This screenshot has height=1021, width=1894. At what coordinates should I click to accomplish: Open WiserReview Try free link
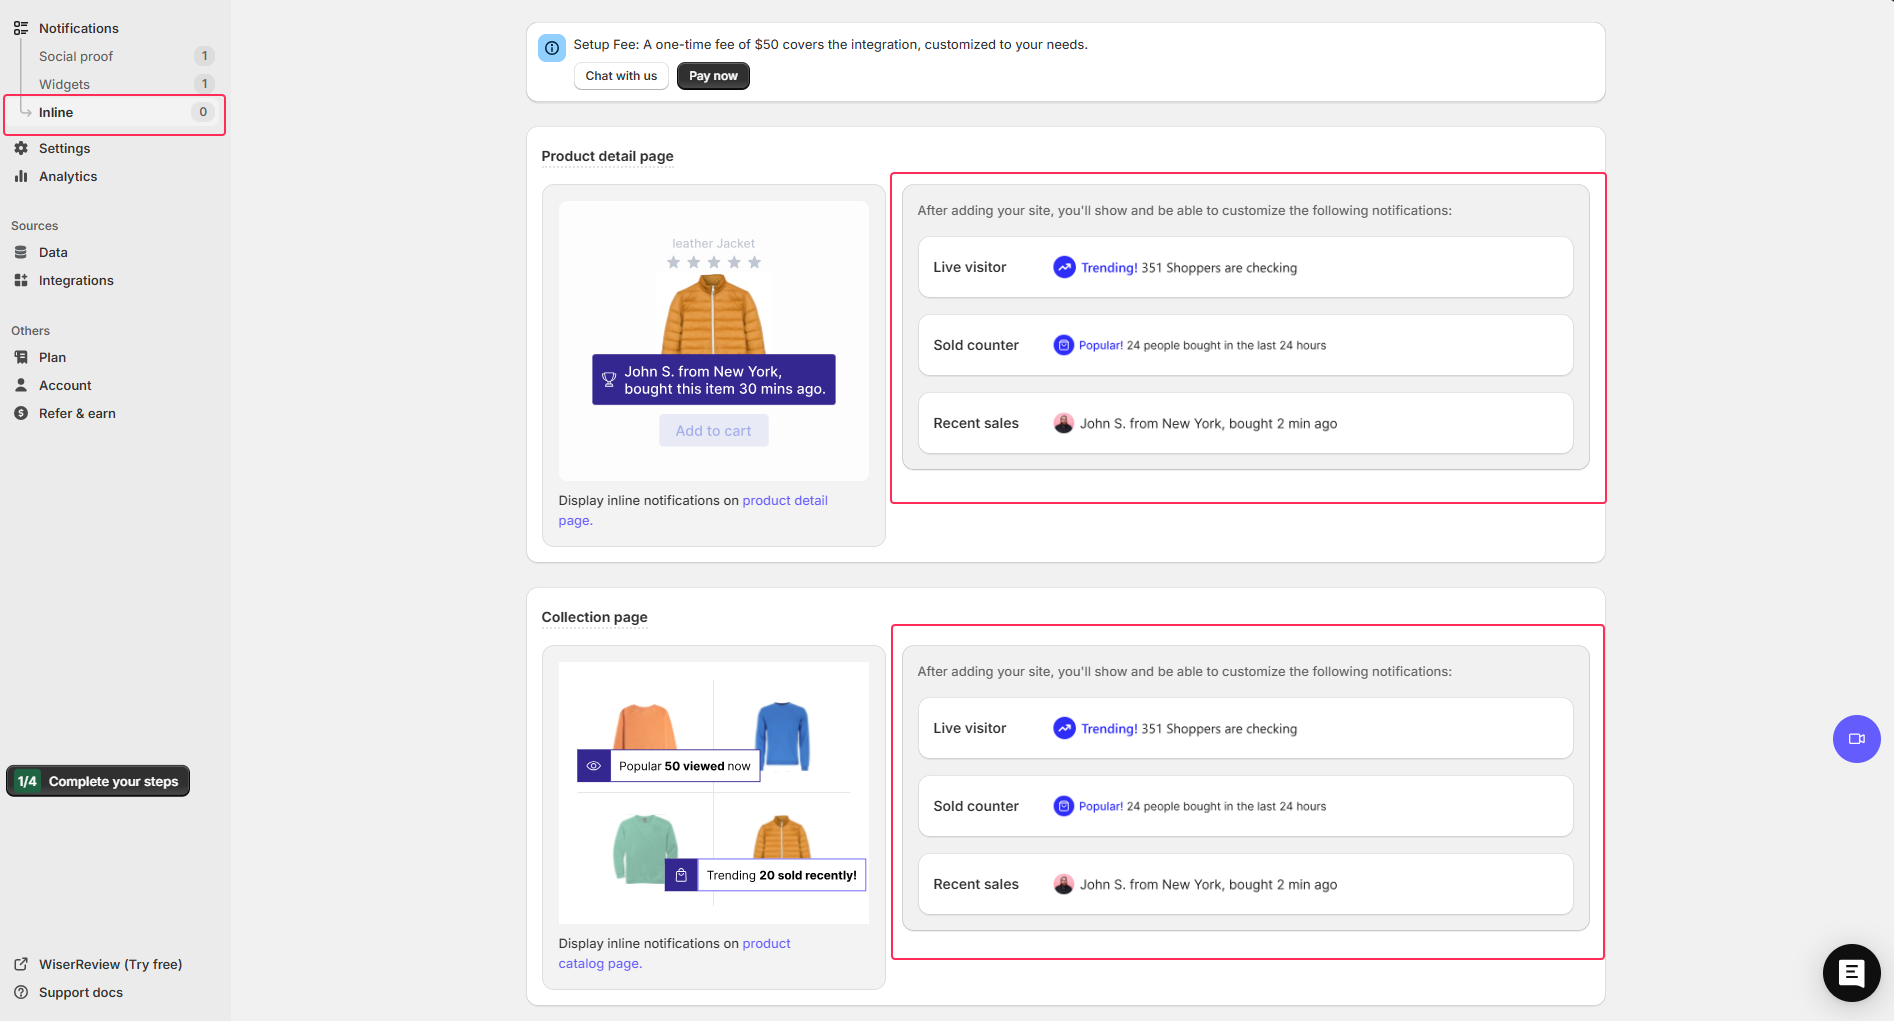110,964
